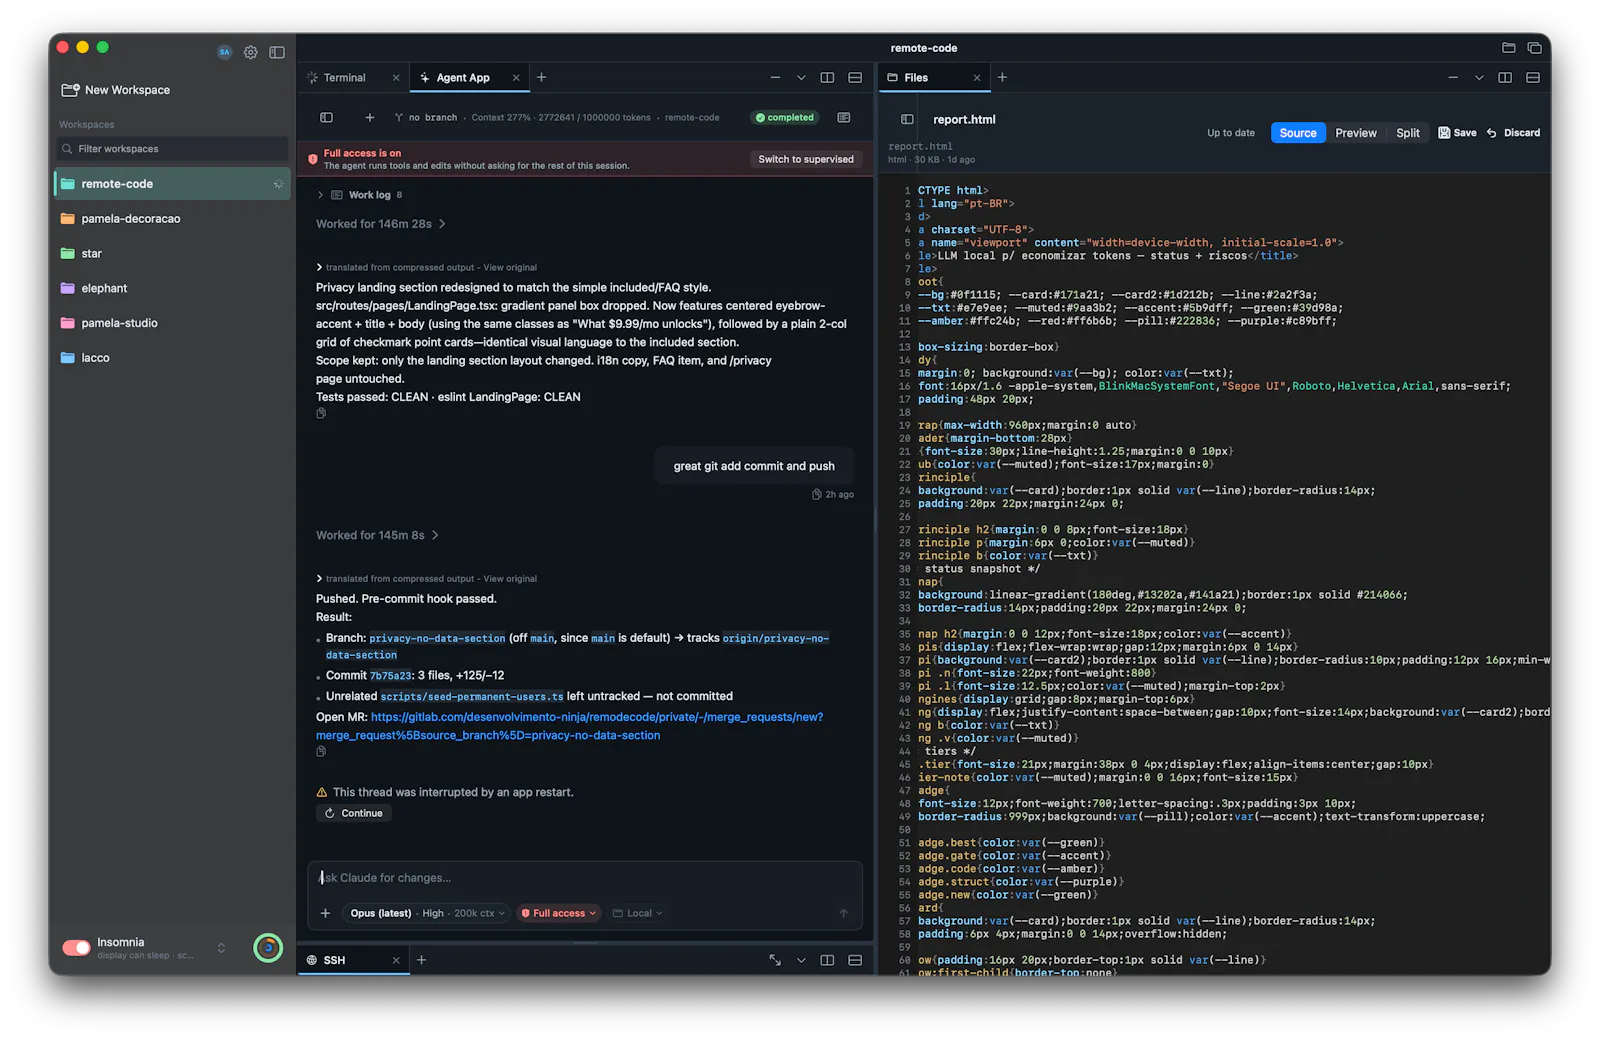Switch to Source view
The width and height of the screenshot is (1600, 1040).
[x=1298, y=133]
